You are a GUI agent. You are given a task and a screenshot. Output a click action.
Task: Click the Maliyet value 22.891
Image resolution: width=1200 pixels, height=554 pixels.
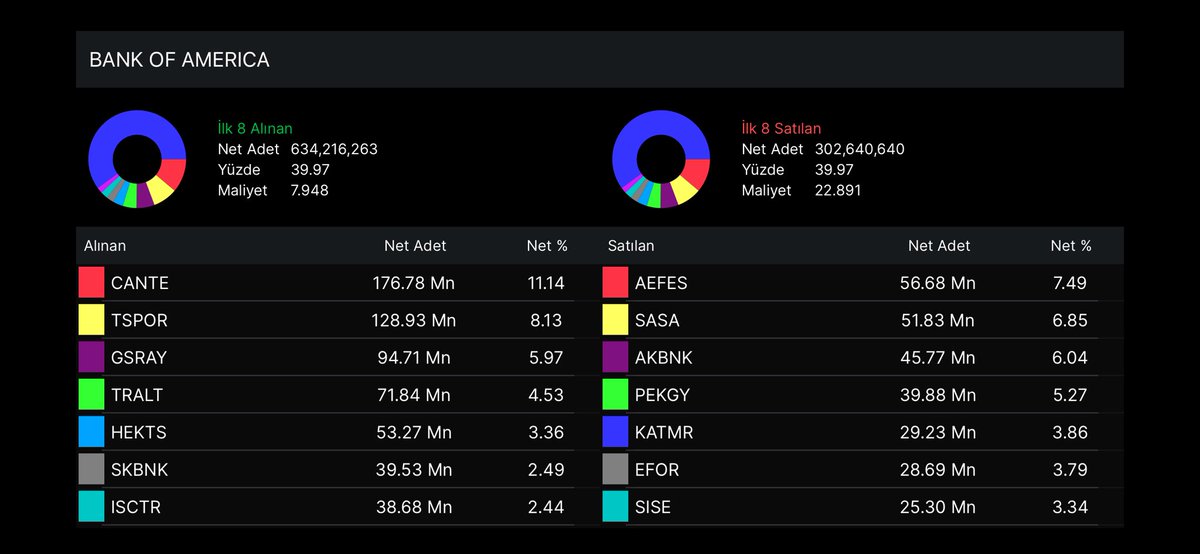click(x=838, y=190)
